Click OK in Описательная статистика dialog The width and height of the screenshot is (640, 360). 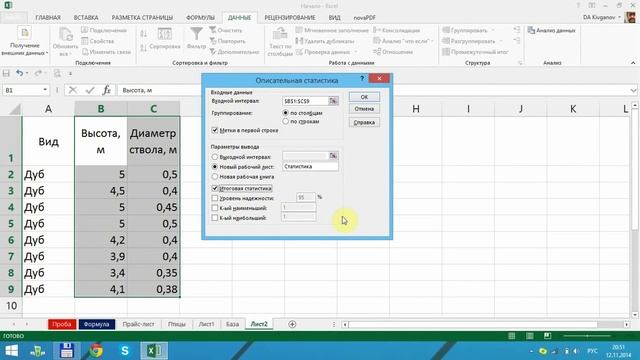(364, 97)
